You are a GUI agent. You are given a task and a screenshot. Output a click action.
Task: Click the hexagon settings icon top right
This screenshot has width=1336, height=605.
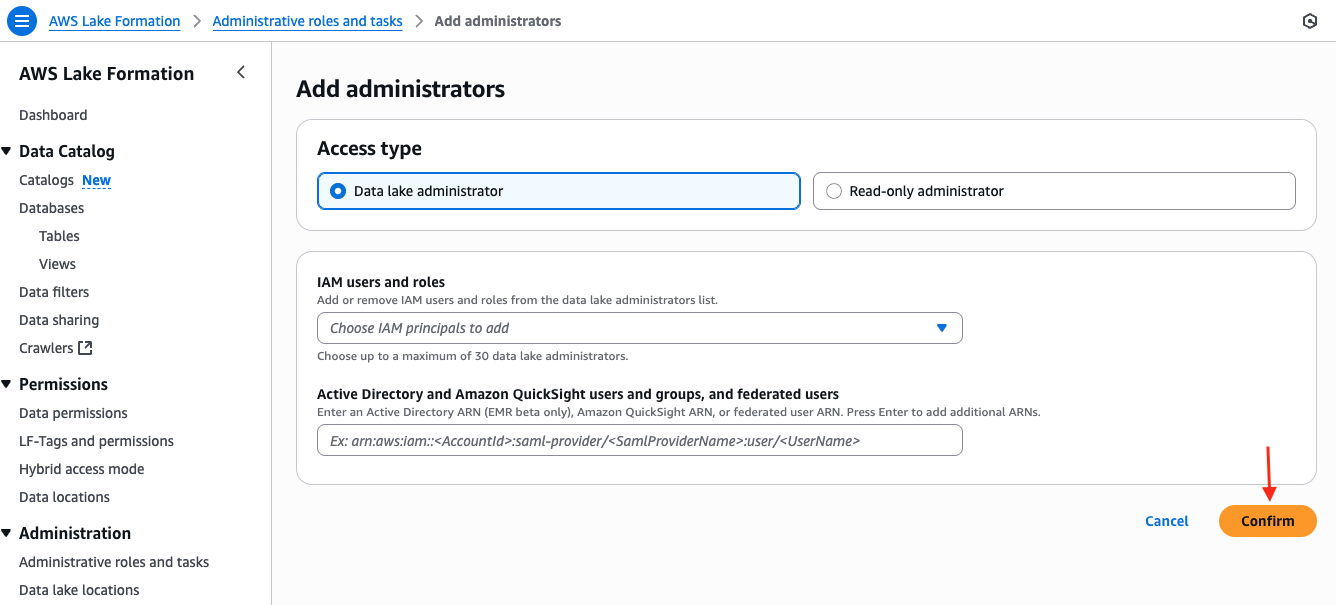1310,21
